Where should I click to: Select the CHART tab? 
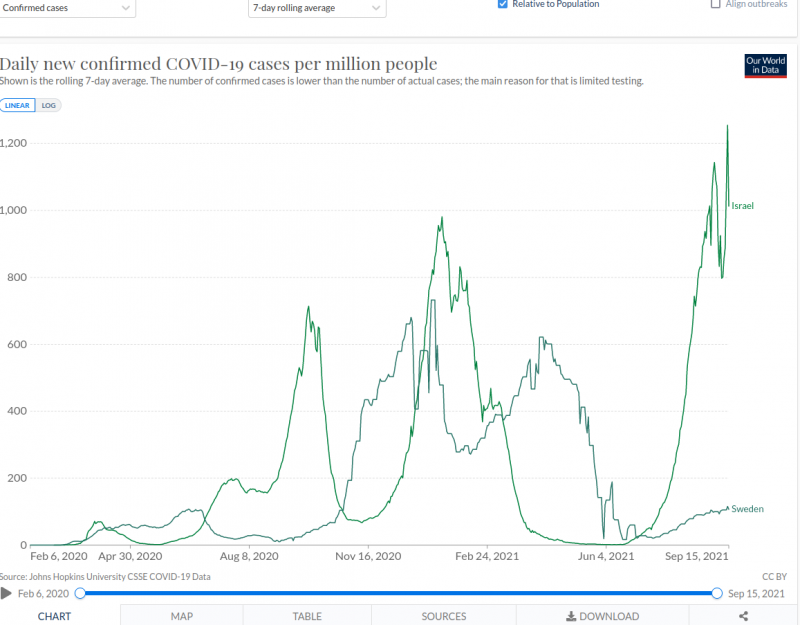point(54,617)
